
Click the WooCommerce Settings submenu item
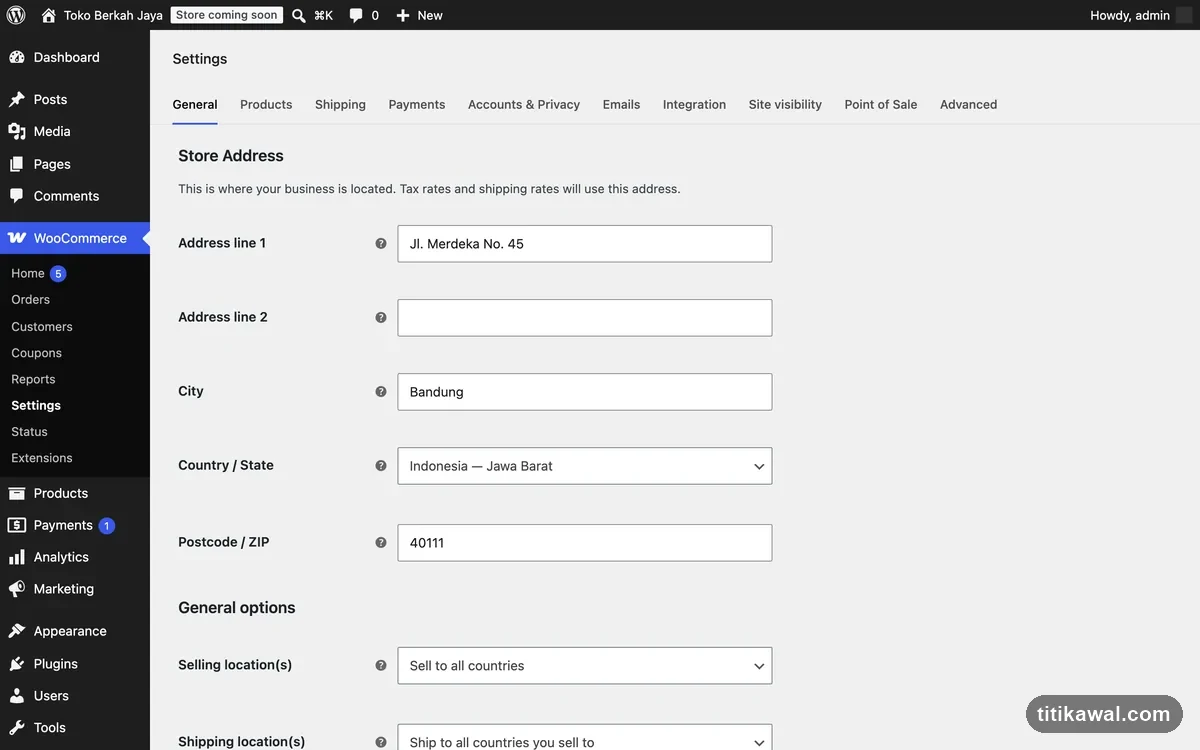pyautogui.click(x=36, y=405)
